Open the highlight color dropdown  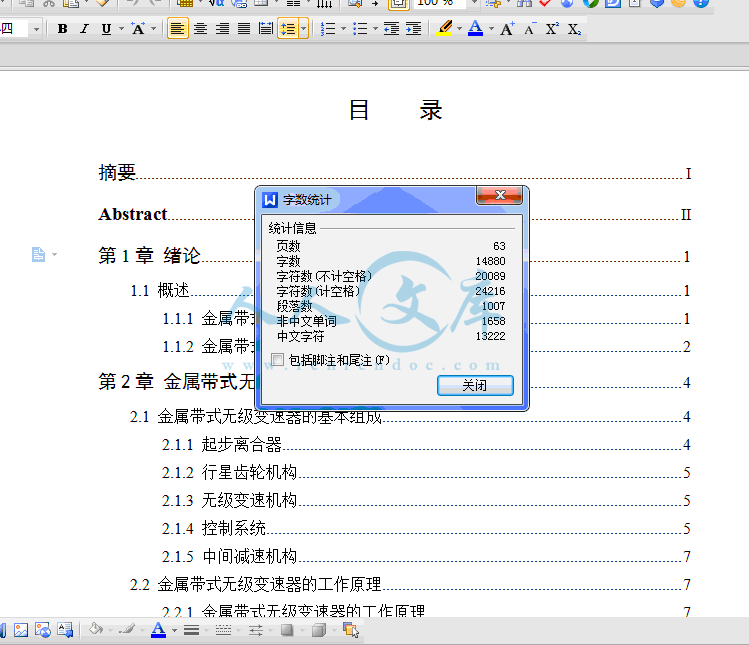(460, 29)
